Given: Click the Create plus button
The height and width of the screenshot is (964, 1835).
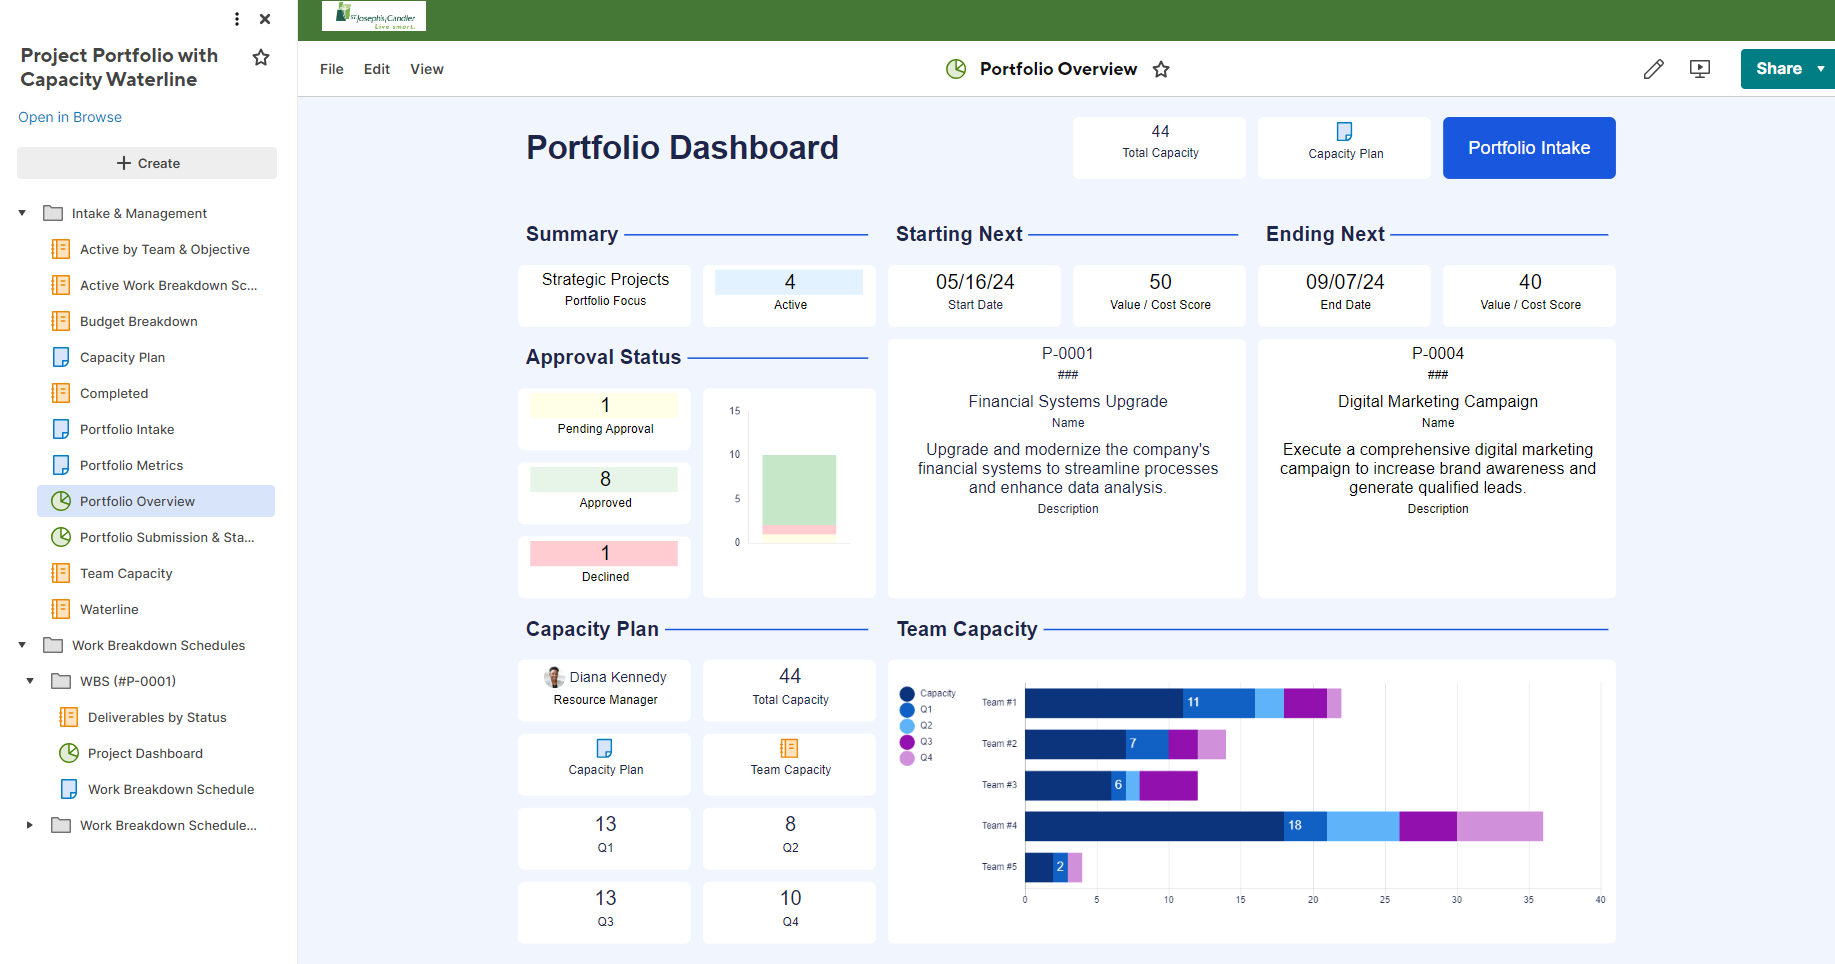Looking at the screenshot, I should click(147, 163).
